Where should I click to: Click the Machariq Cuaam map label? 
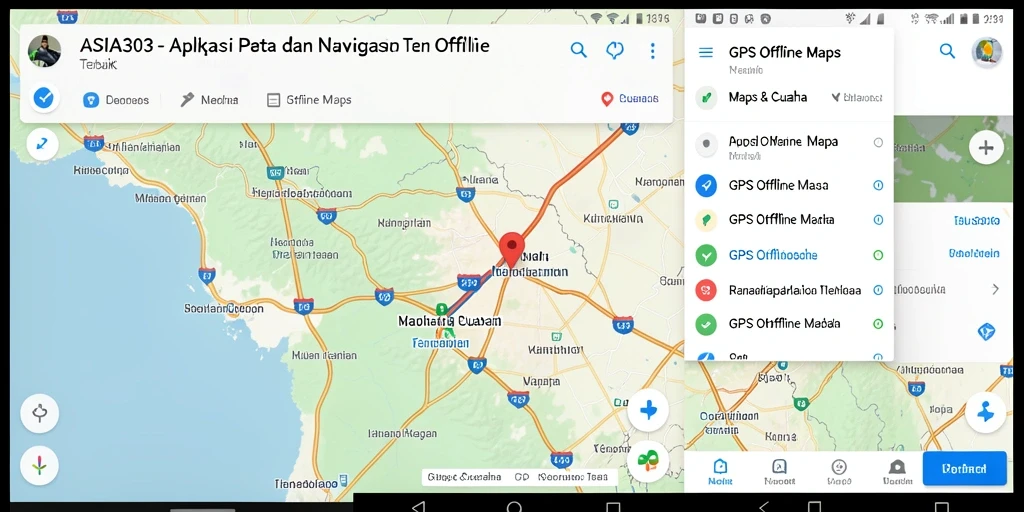(x=450, y=321)
